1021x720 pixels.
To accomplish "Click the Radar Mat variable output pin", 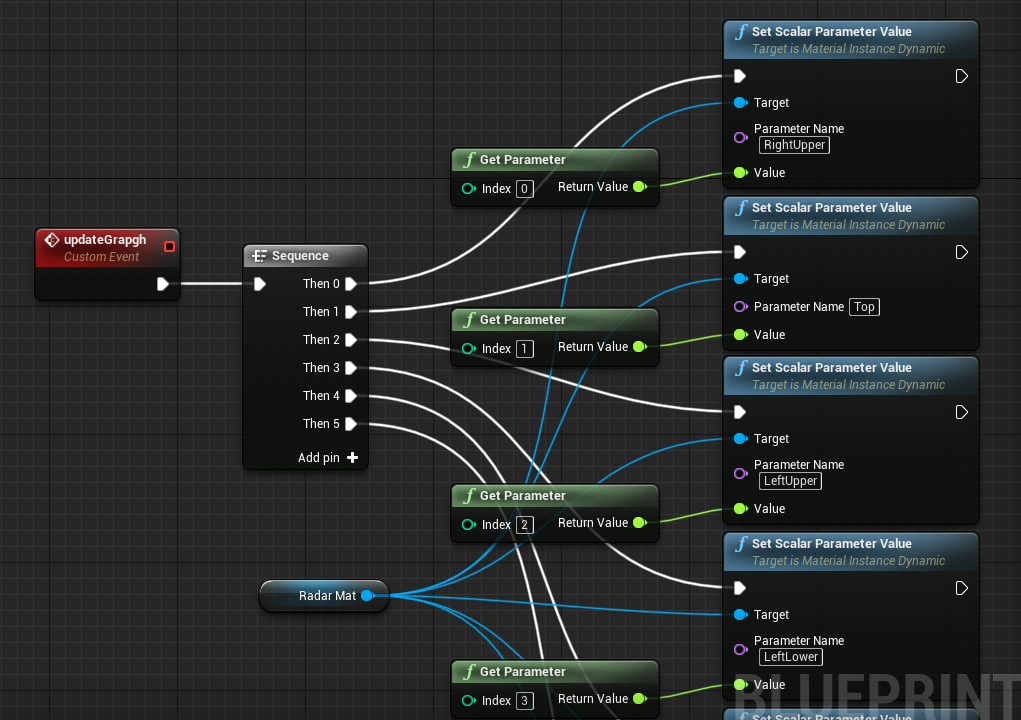I will (x=367, y=596).
